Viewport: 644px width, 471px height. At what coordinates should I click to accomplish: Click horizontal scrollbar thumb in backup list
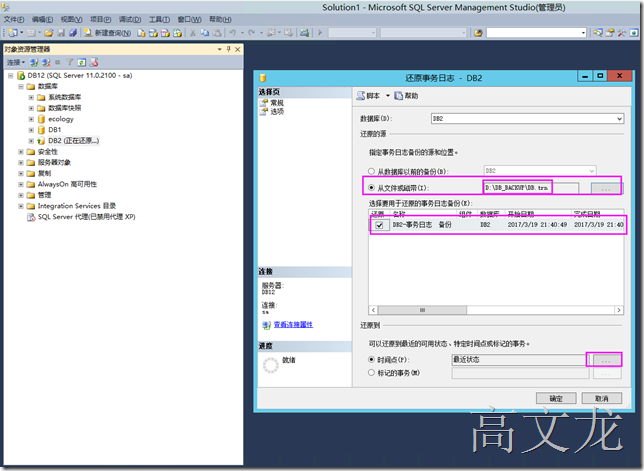coord(422,310)
